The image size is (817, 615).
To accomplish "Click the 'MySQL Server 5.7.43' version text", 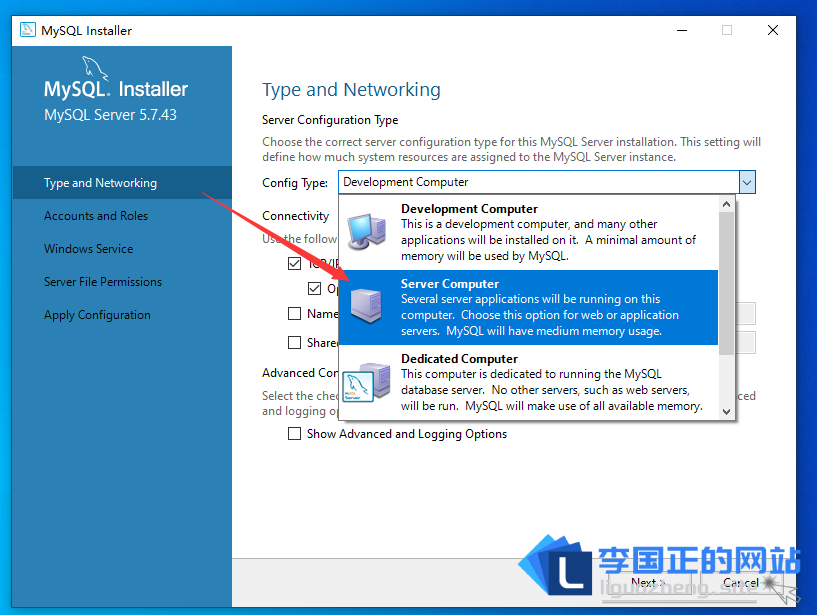I will coord(110,115).
